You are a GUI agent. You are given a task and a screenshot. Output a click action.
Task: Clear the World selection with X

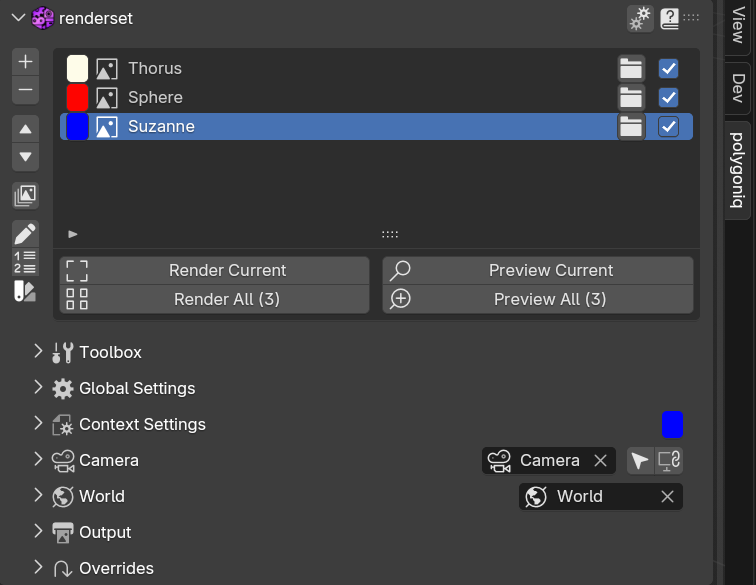667,496
